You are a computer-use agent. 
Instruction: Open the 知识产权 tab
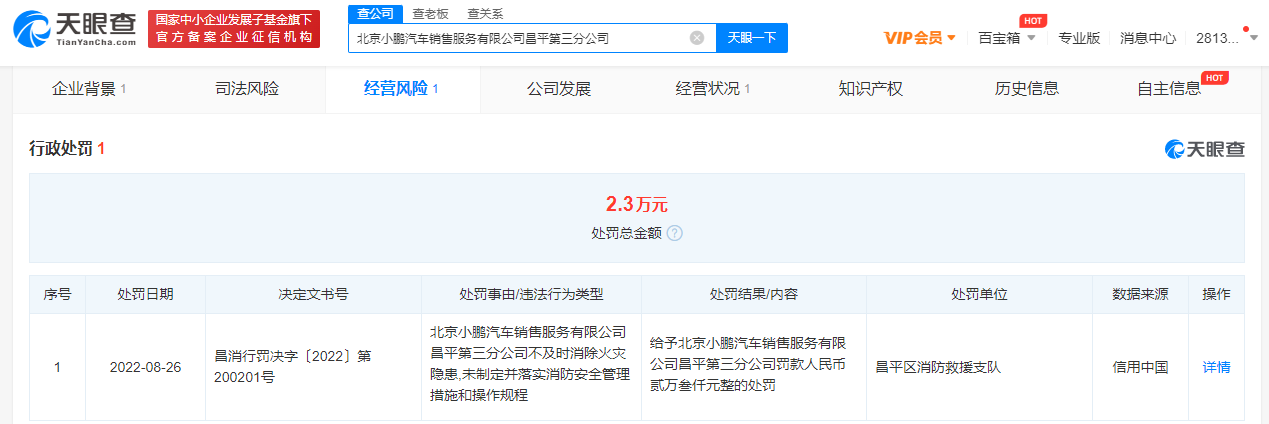tap(870, 89)
